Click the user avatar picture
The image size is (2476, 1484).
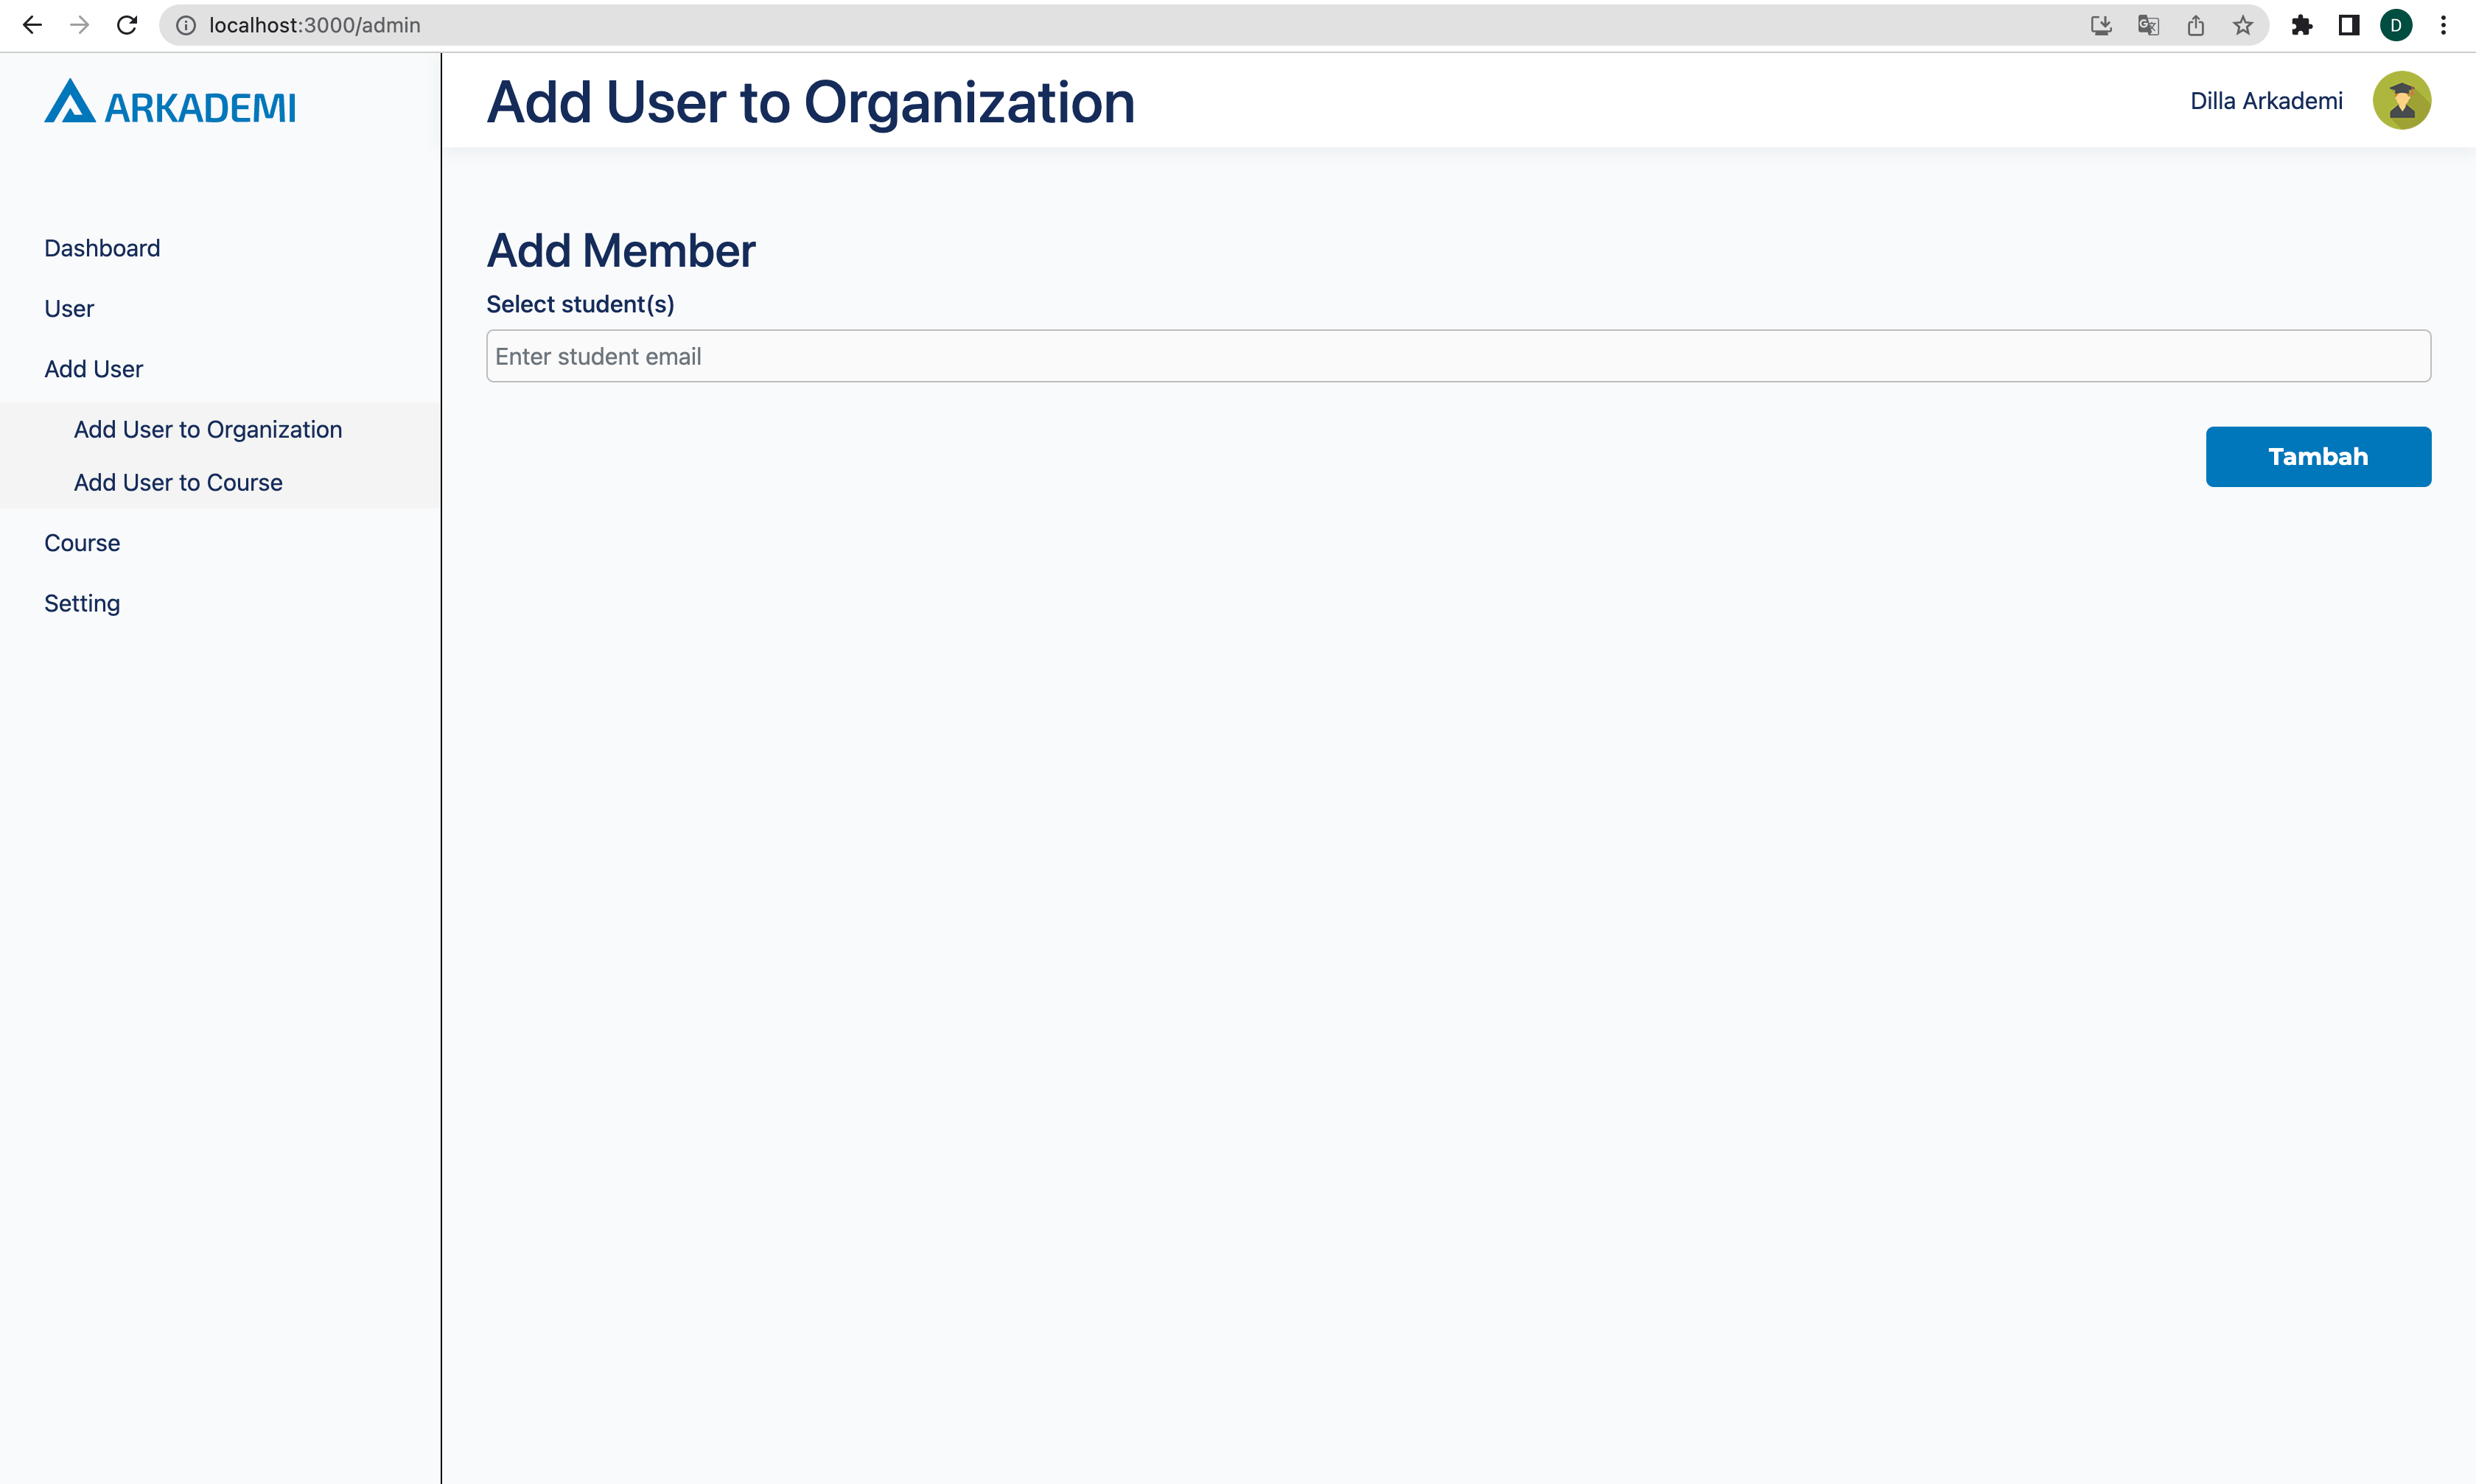pos(2401,101)
